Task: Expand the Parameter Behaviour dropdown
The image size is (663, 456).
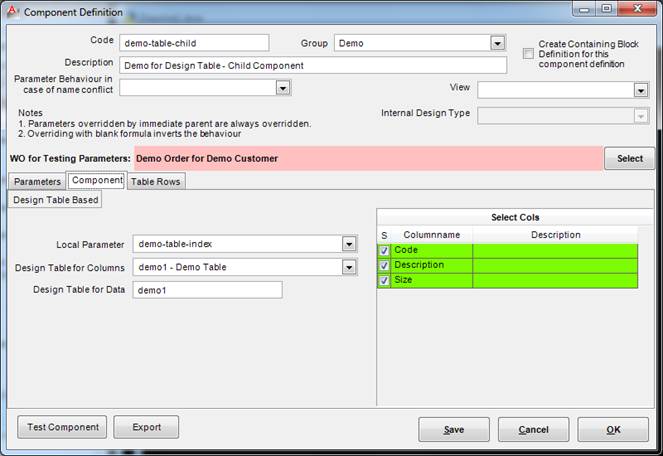Action: [x=283, y=88]
